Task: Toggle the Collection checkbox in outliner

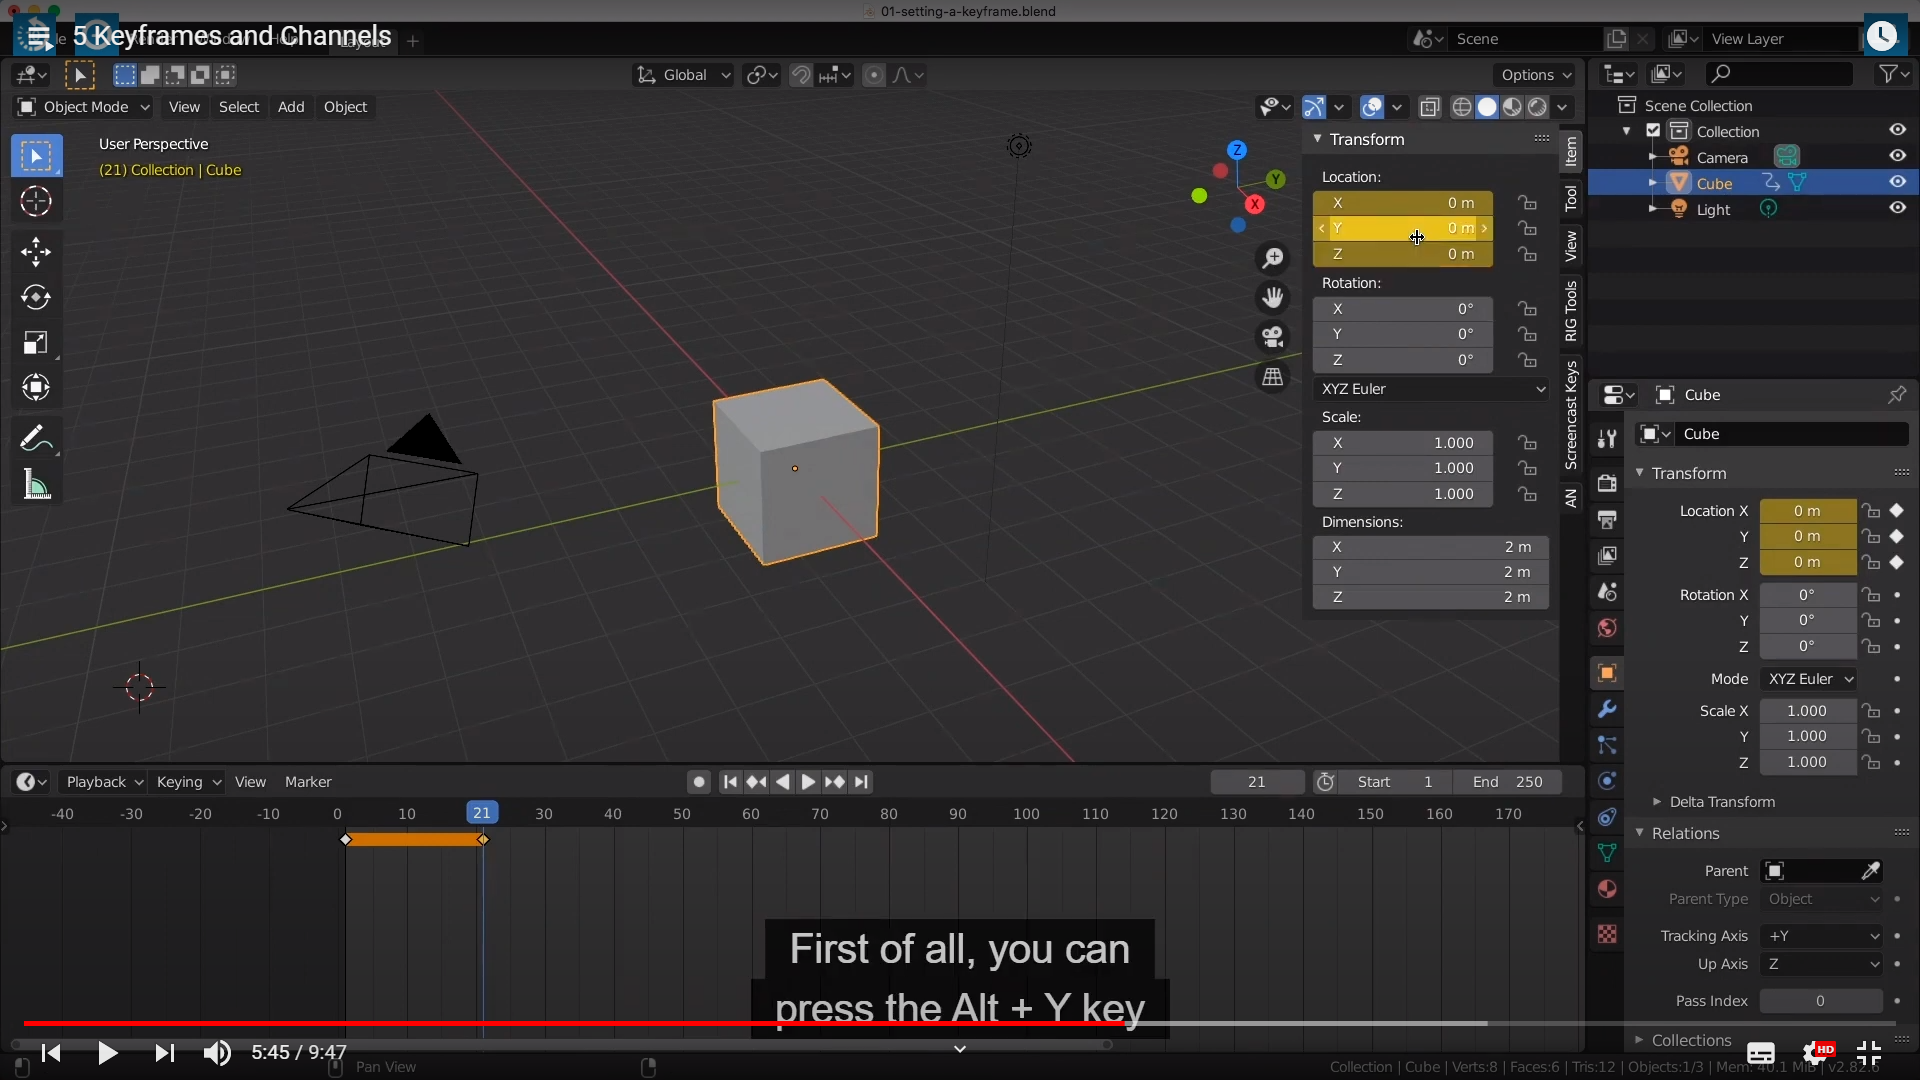Action: point(1653,131)
